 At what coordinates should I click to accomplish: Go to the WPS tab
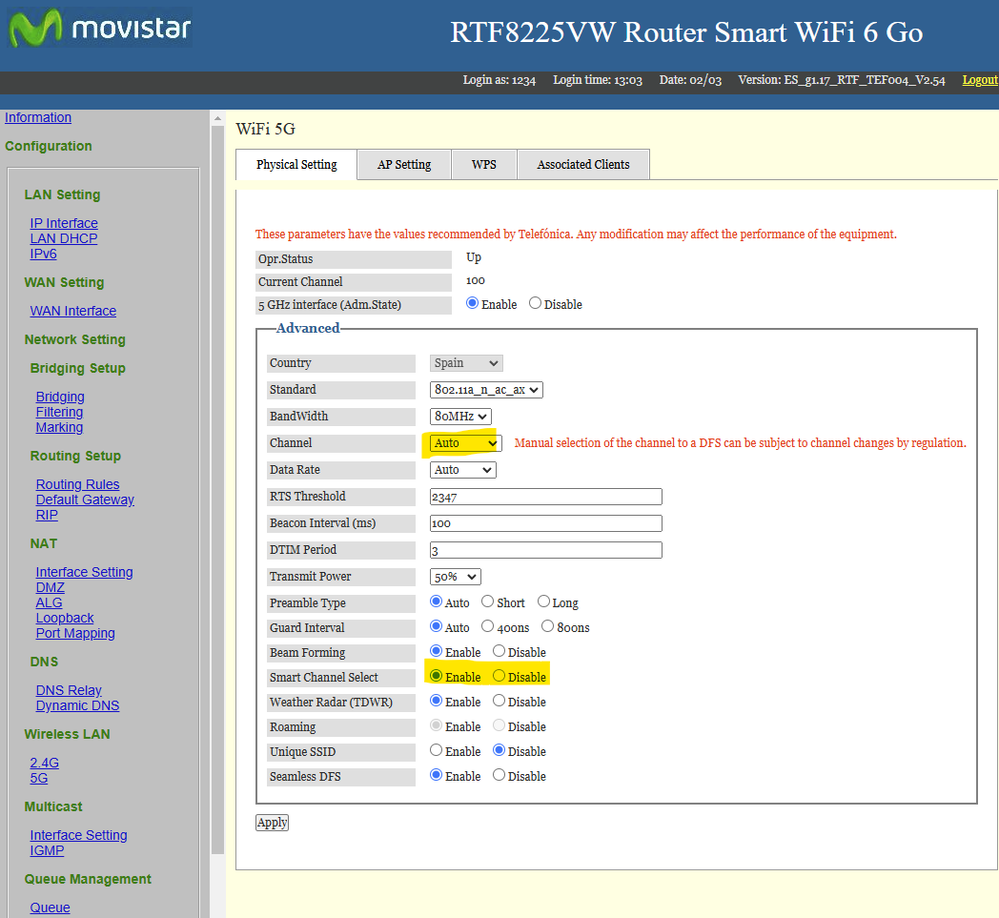coord(484,165)
